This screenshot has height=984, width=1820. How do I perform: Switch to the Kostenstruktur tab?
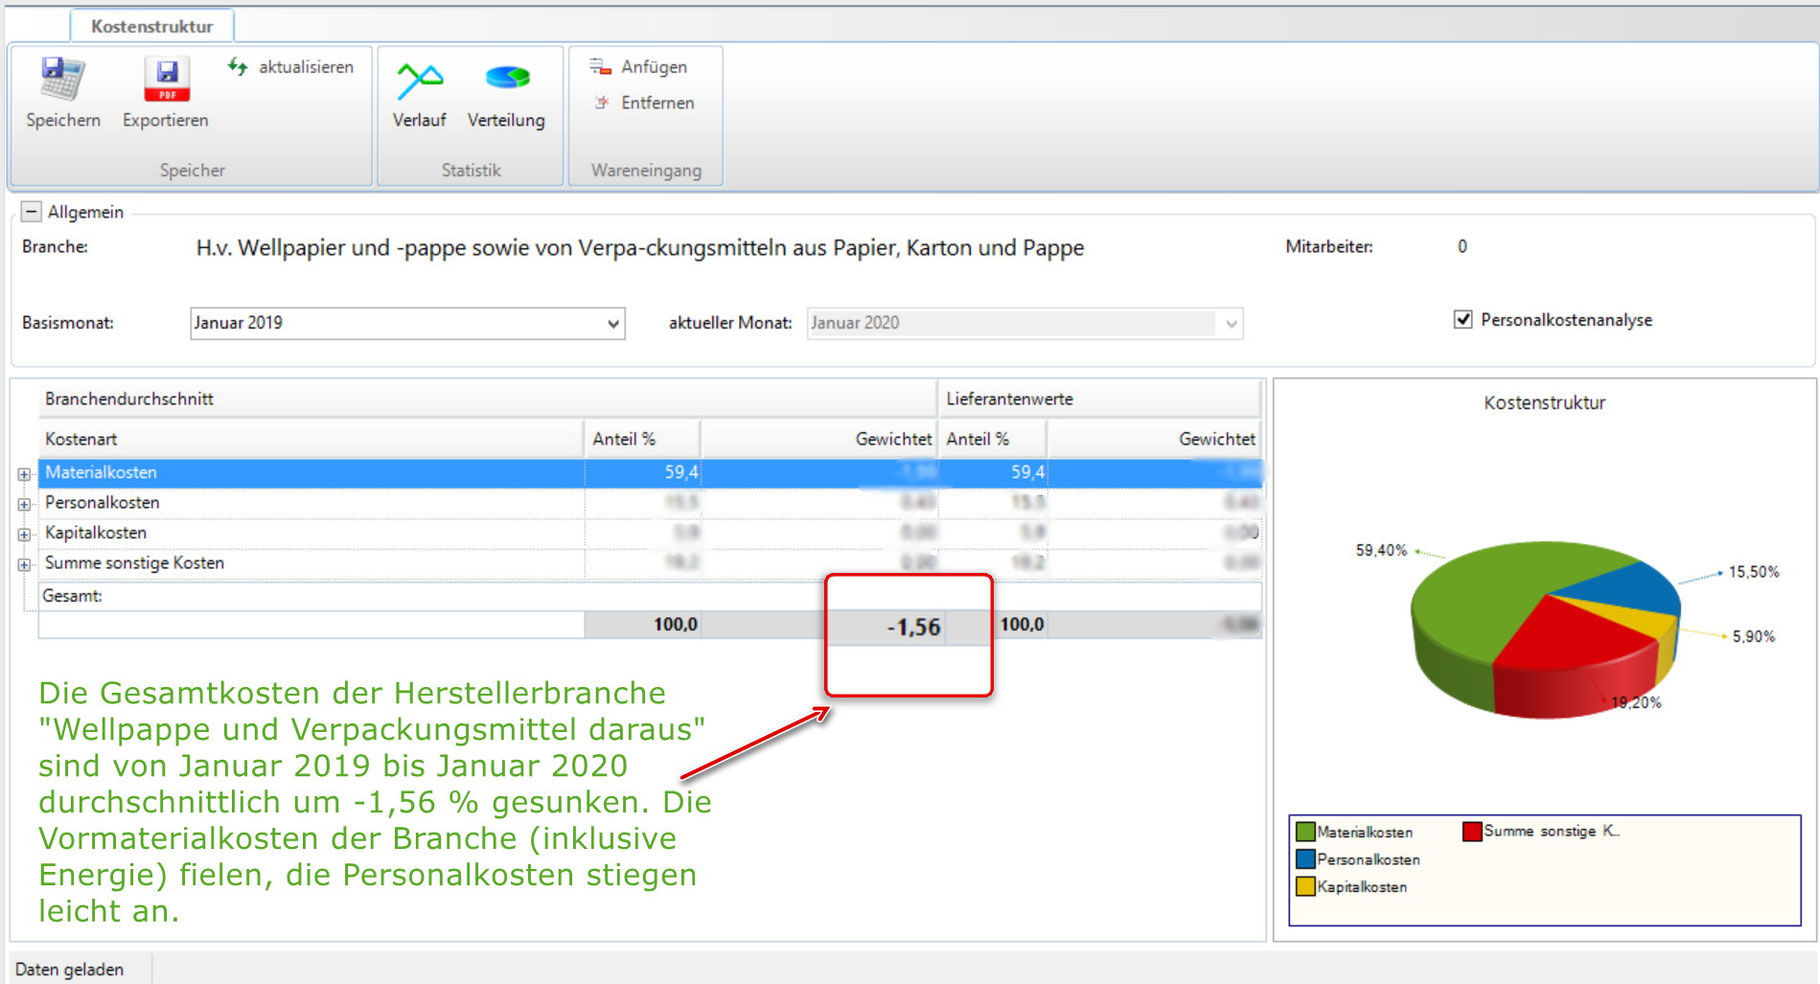pos(154,26)
